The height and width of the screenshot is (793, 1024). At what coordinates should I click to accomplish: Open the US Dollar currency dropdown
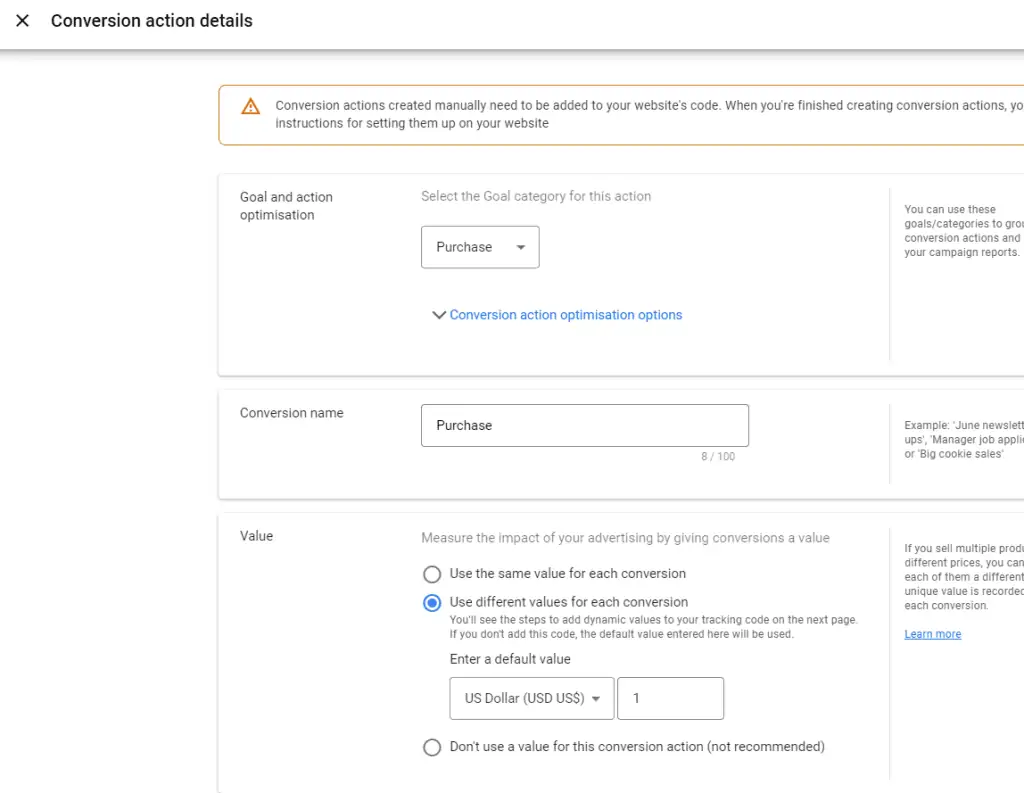click(x=531, y=698)
